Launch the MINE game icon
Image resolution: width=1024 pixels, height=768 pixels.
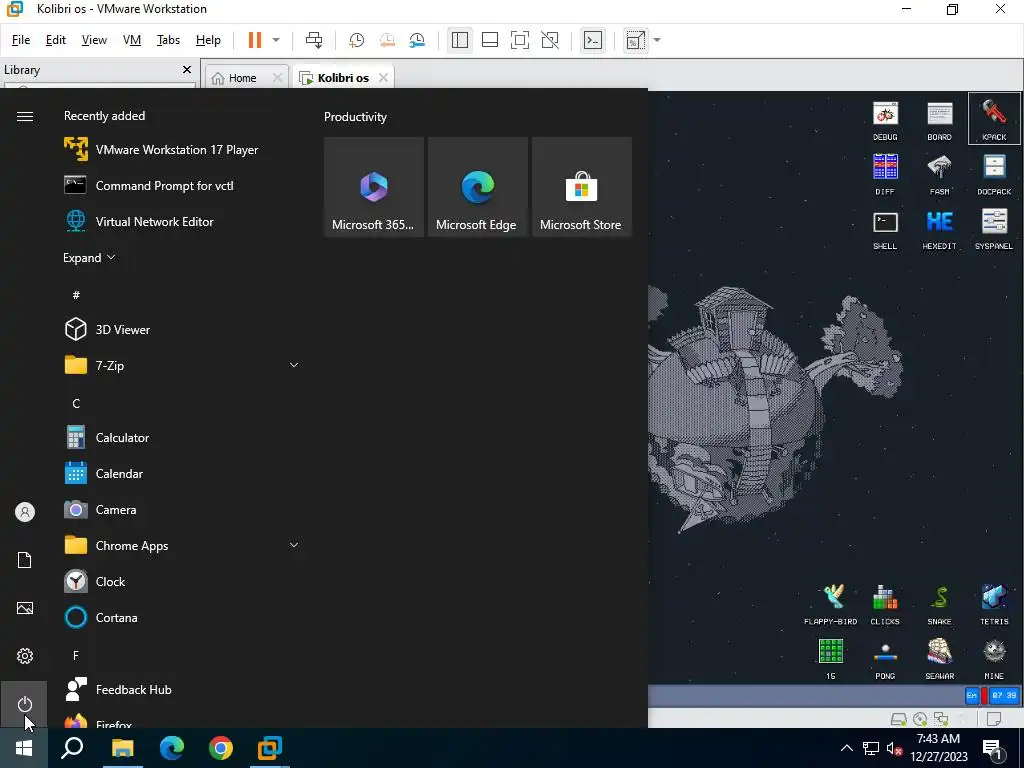994,659
